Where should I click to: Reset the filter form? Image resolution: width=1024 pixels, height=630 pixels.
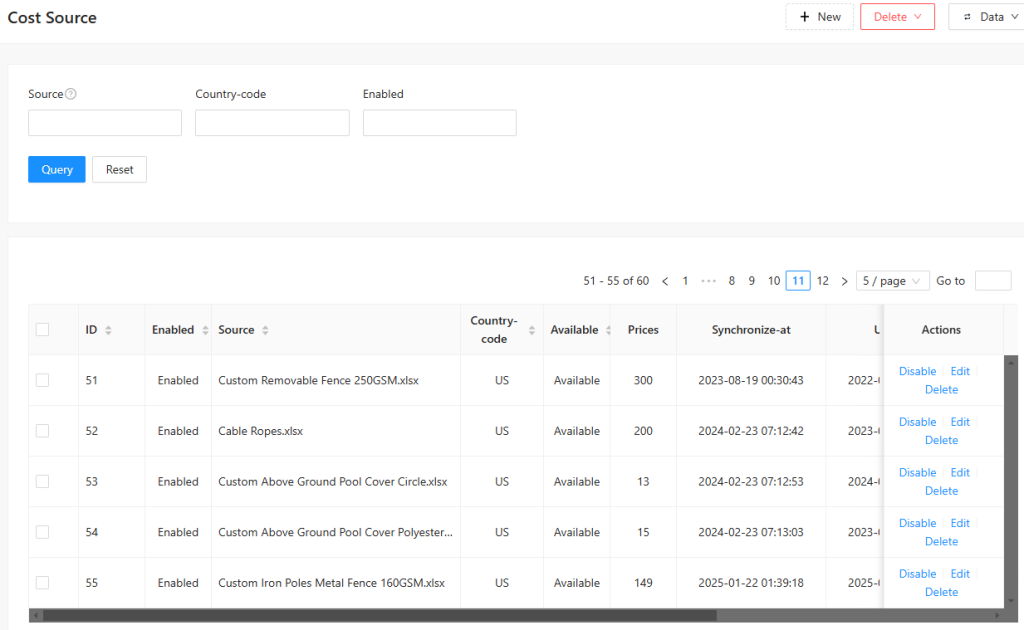point(120,170)
